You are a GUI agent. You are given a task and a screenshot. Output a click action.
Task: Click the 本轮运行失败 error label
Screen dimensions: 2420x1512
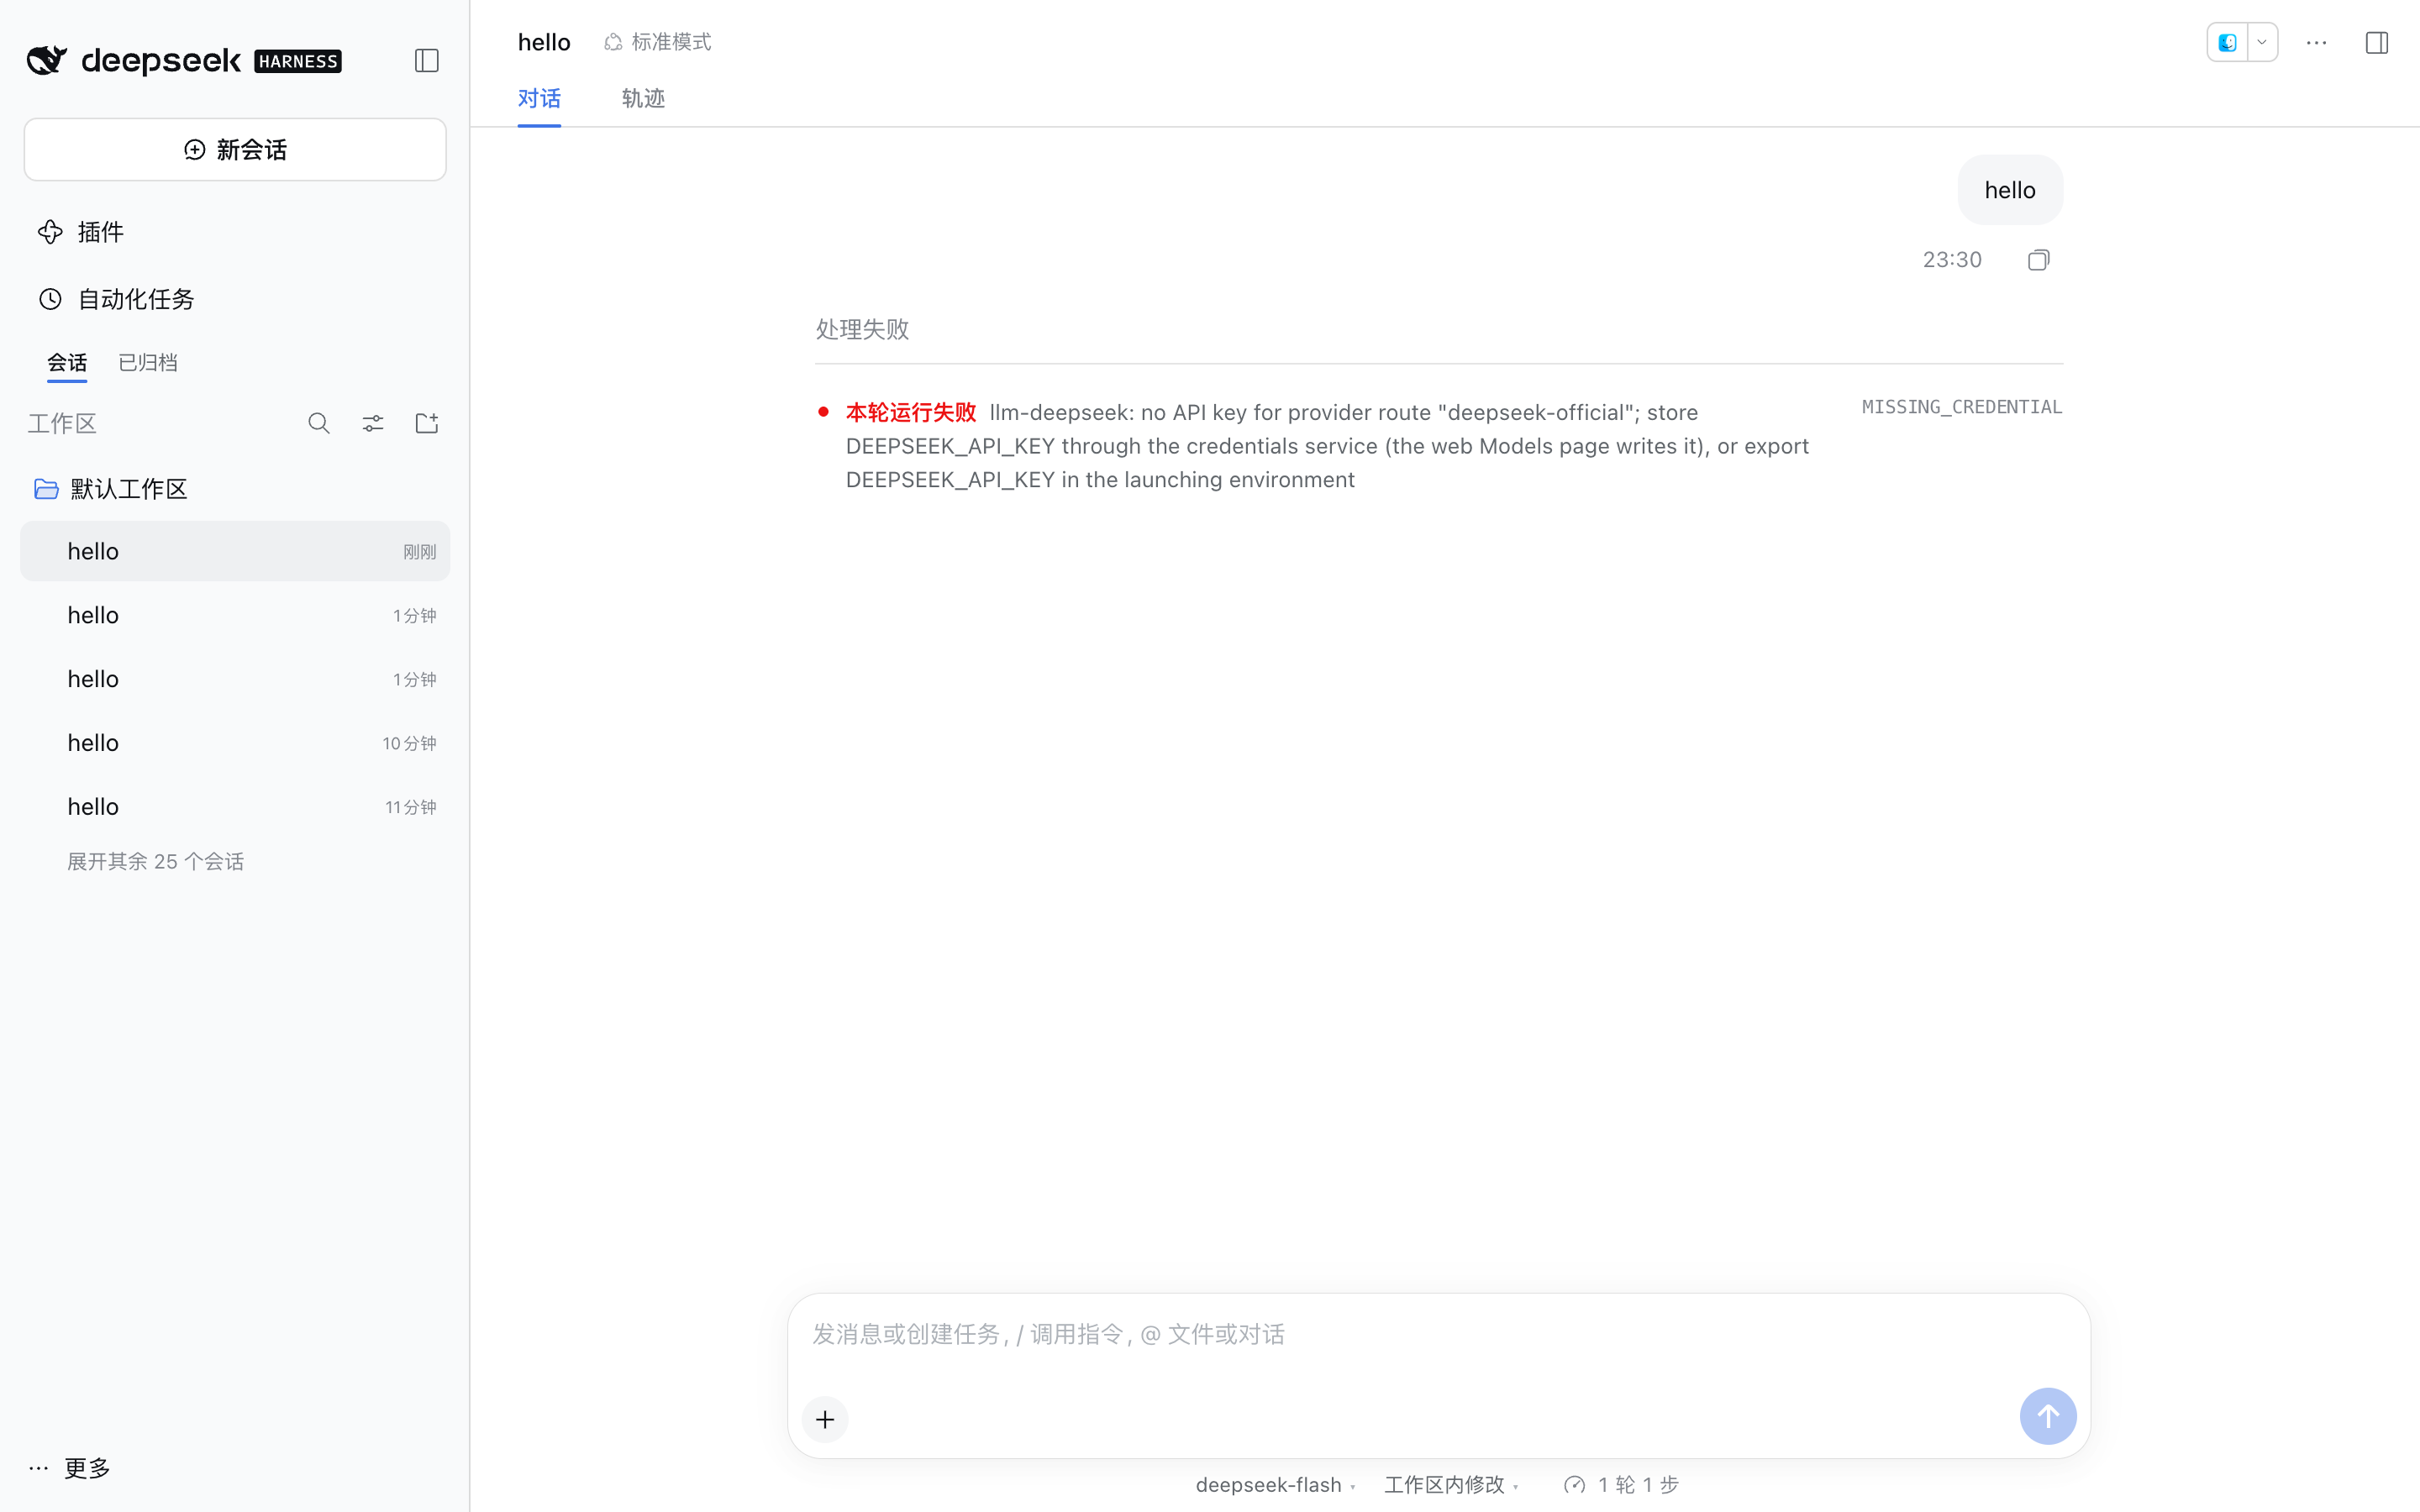point(911,412)
